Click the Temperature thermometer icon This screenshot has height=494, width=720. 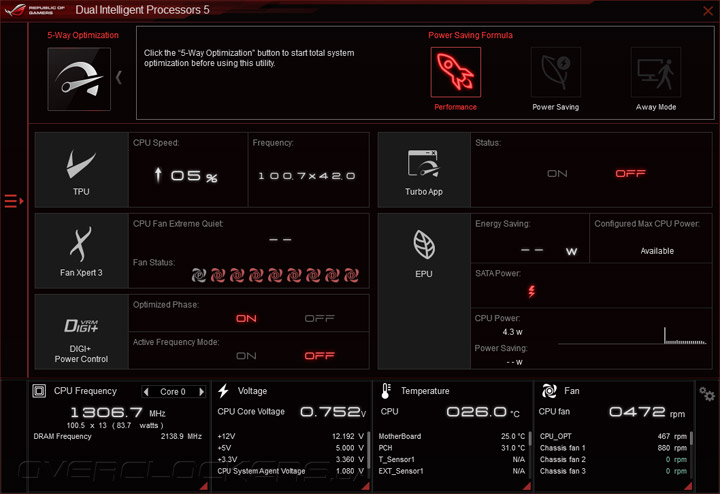point(386,391)
